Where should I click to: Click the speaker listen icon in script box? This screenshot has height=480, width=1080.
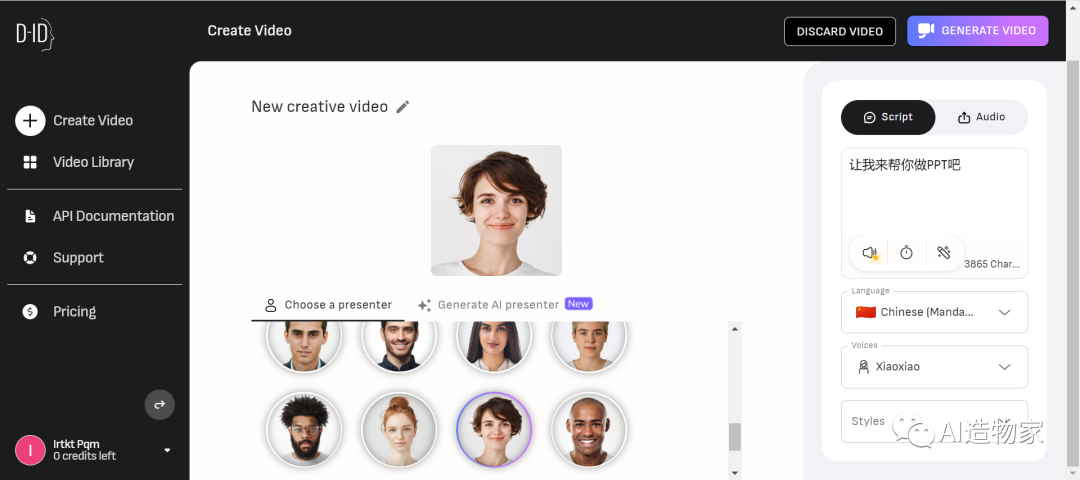pos(871,253)
